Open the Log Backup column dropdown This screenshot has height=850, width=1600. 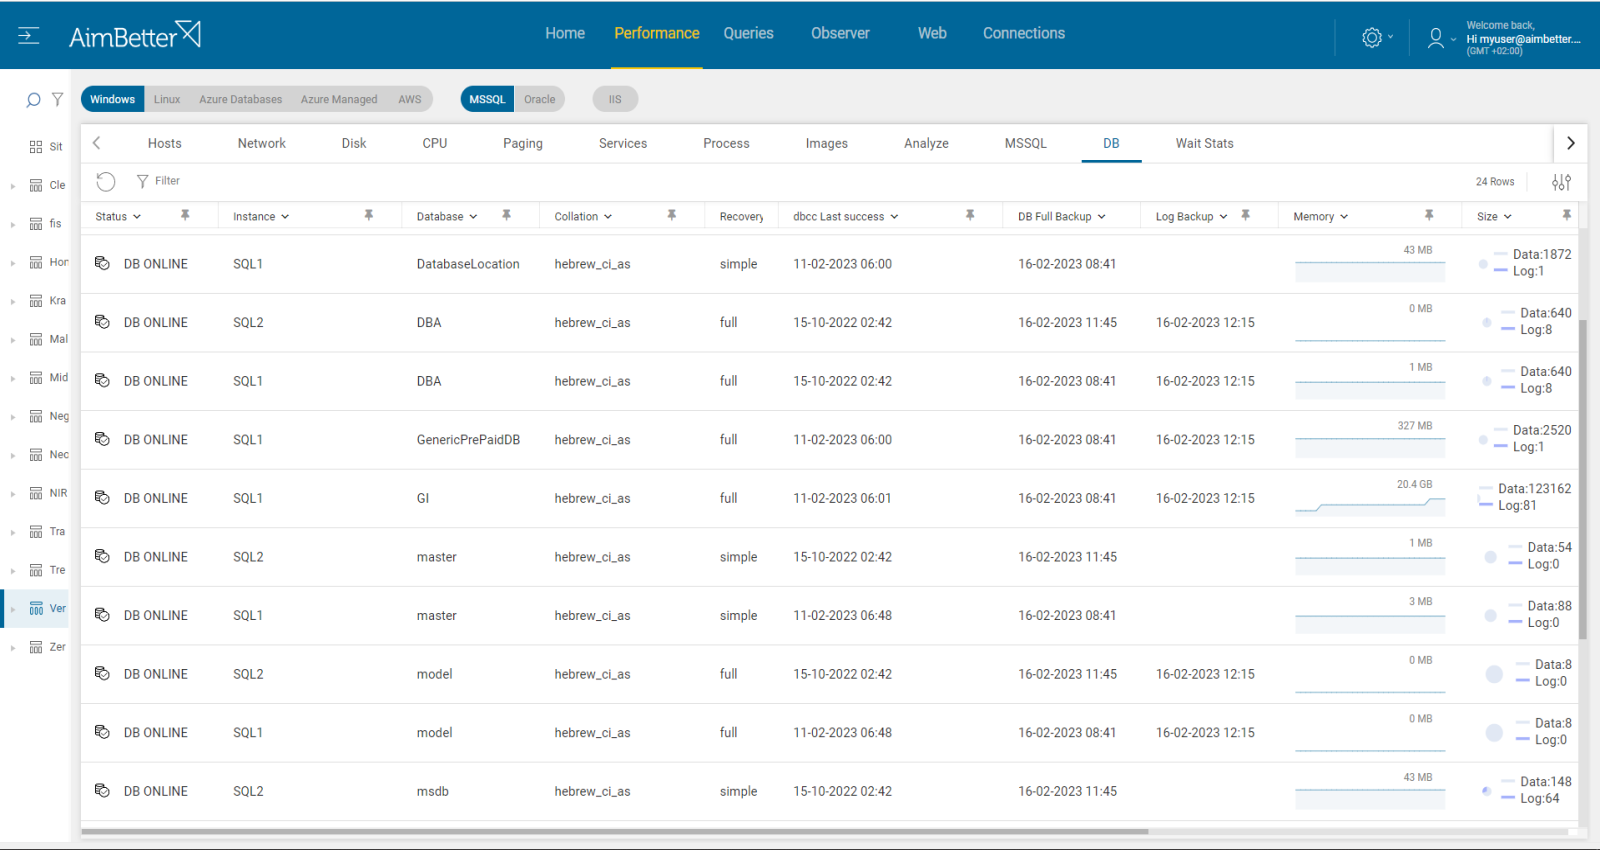click(x=1223, y=217)
